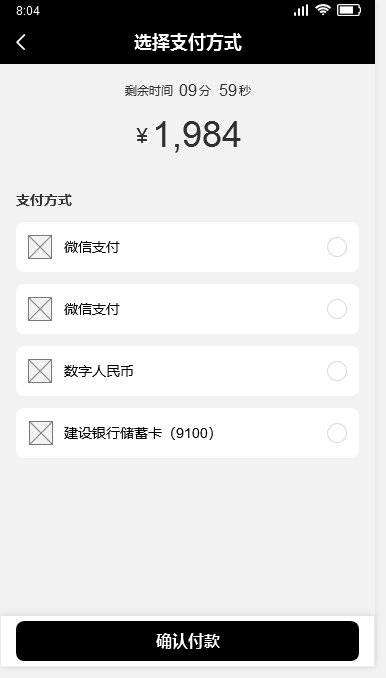Image resolution: width=386 pixels, height=678 pixels.
Task: Tap the 剩余时间 countdown timer
Action: pyautogui.click(x=188, y=90)
